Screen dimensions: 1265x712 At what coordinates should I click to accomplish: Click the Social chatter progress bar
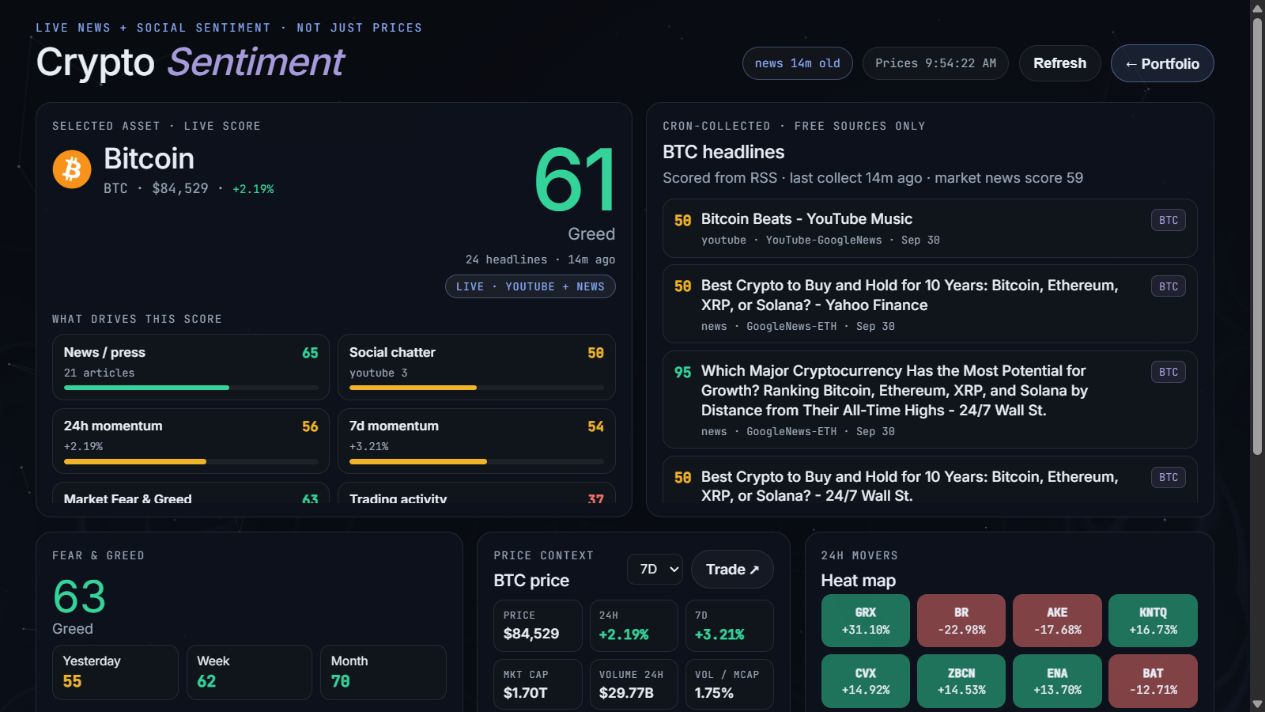pos(476,387)
